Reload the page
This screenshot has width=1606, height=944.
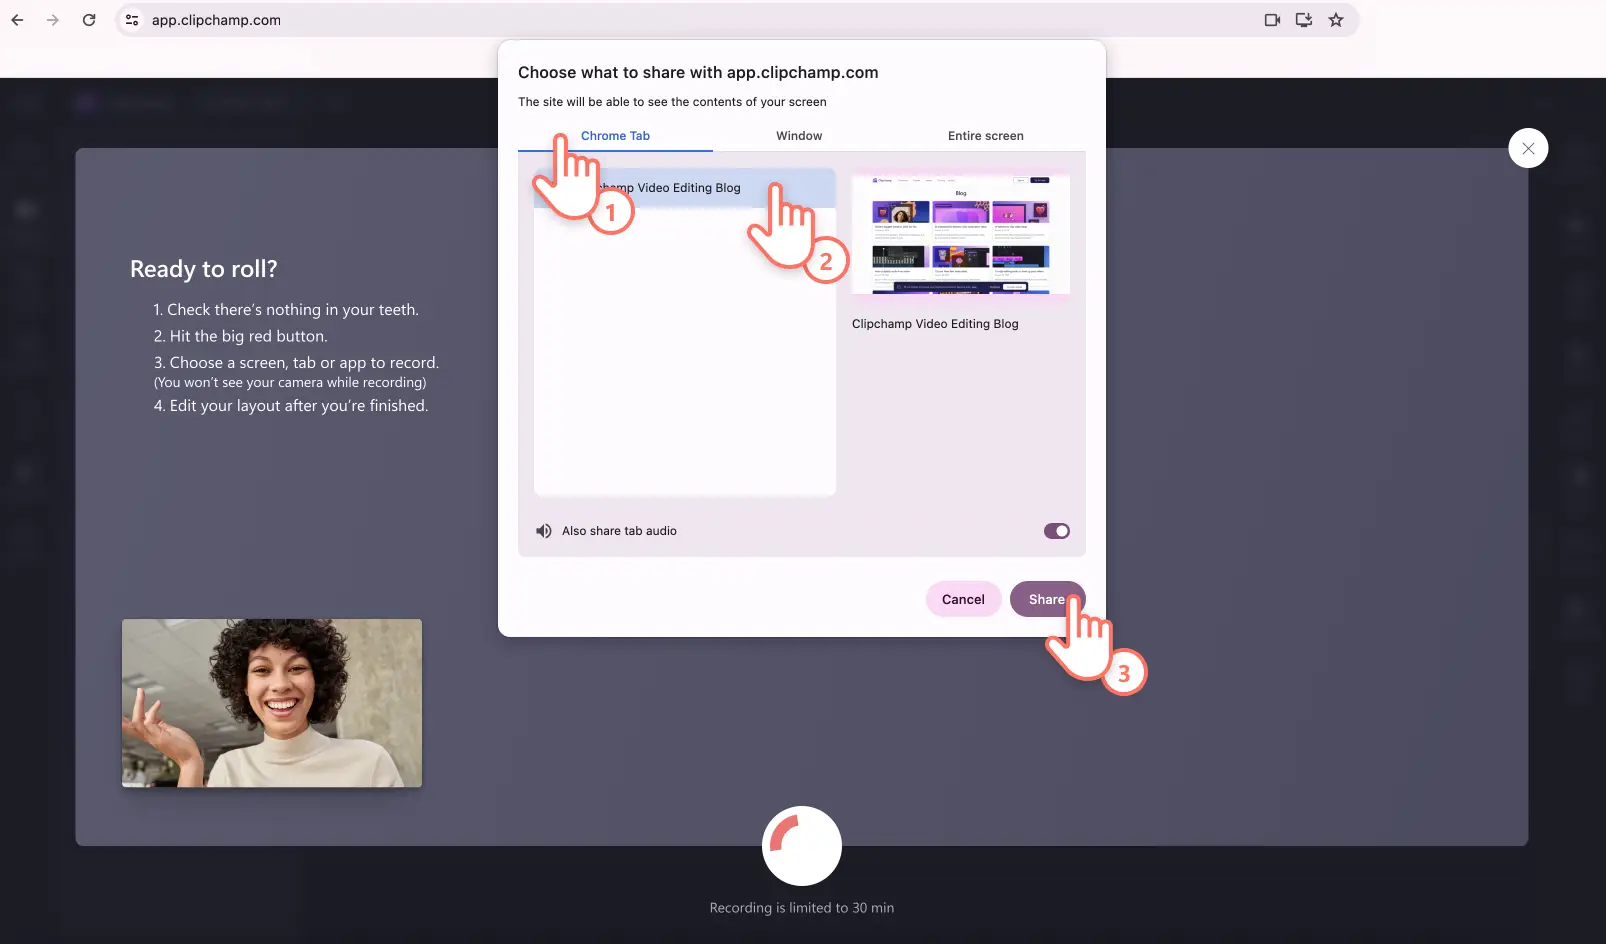click(x=89, y=20)
